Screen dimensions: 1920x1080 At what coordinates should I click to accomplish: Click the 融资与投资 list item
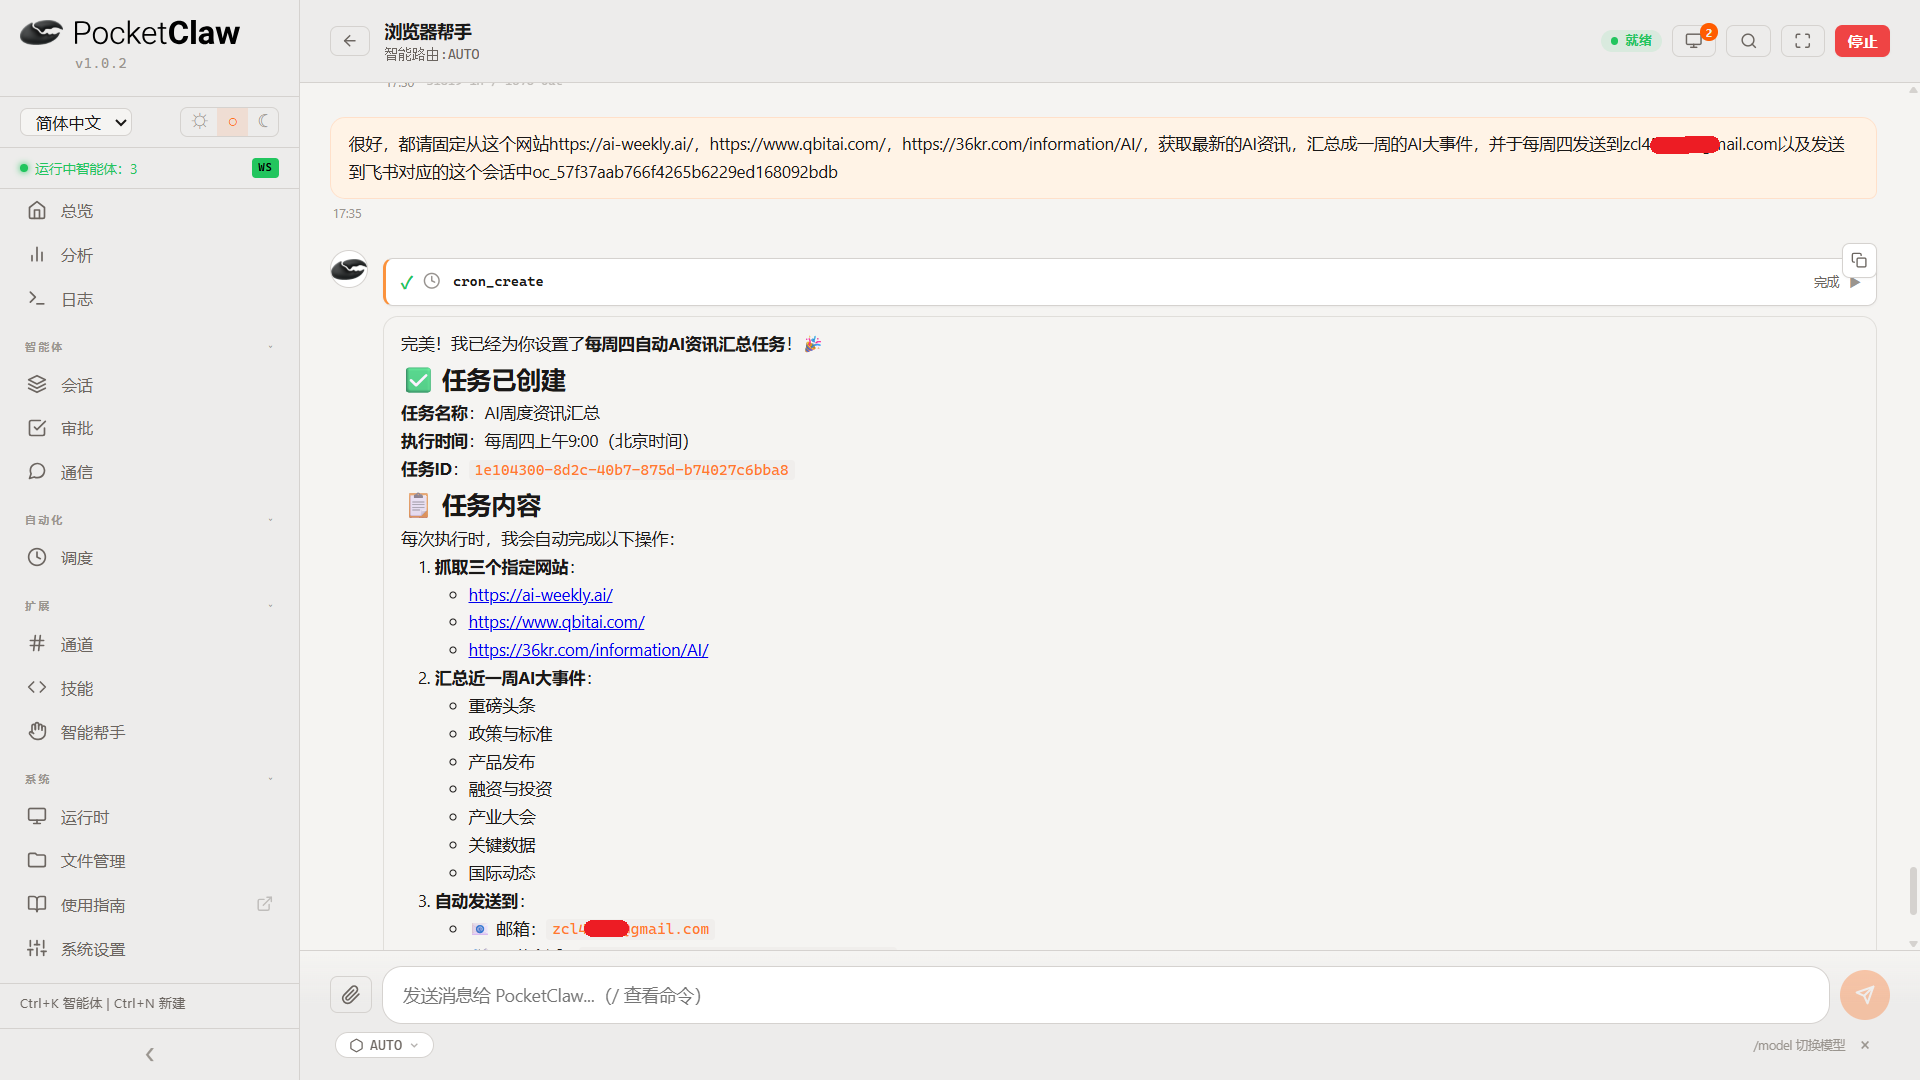(510, 789)
